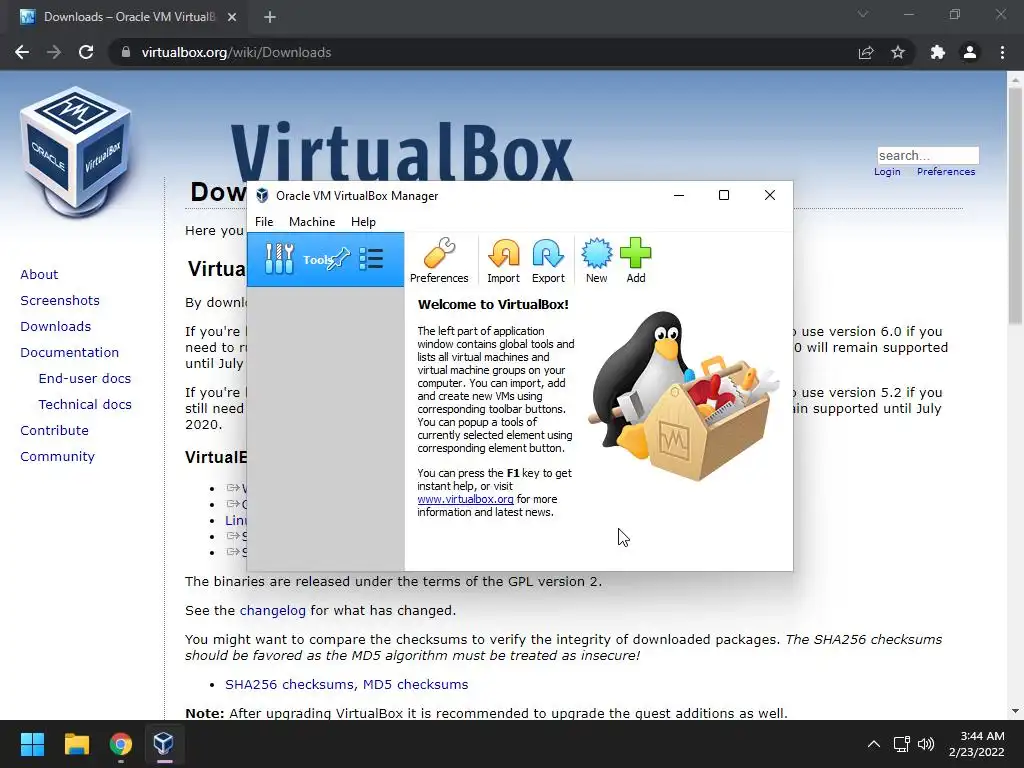1024x768 pixels.
Task: Click the Export appliance icon
Action: [548, 260]
